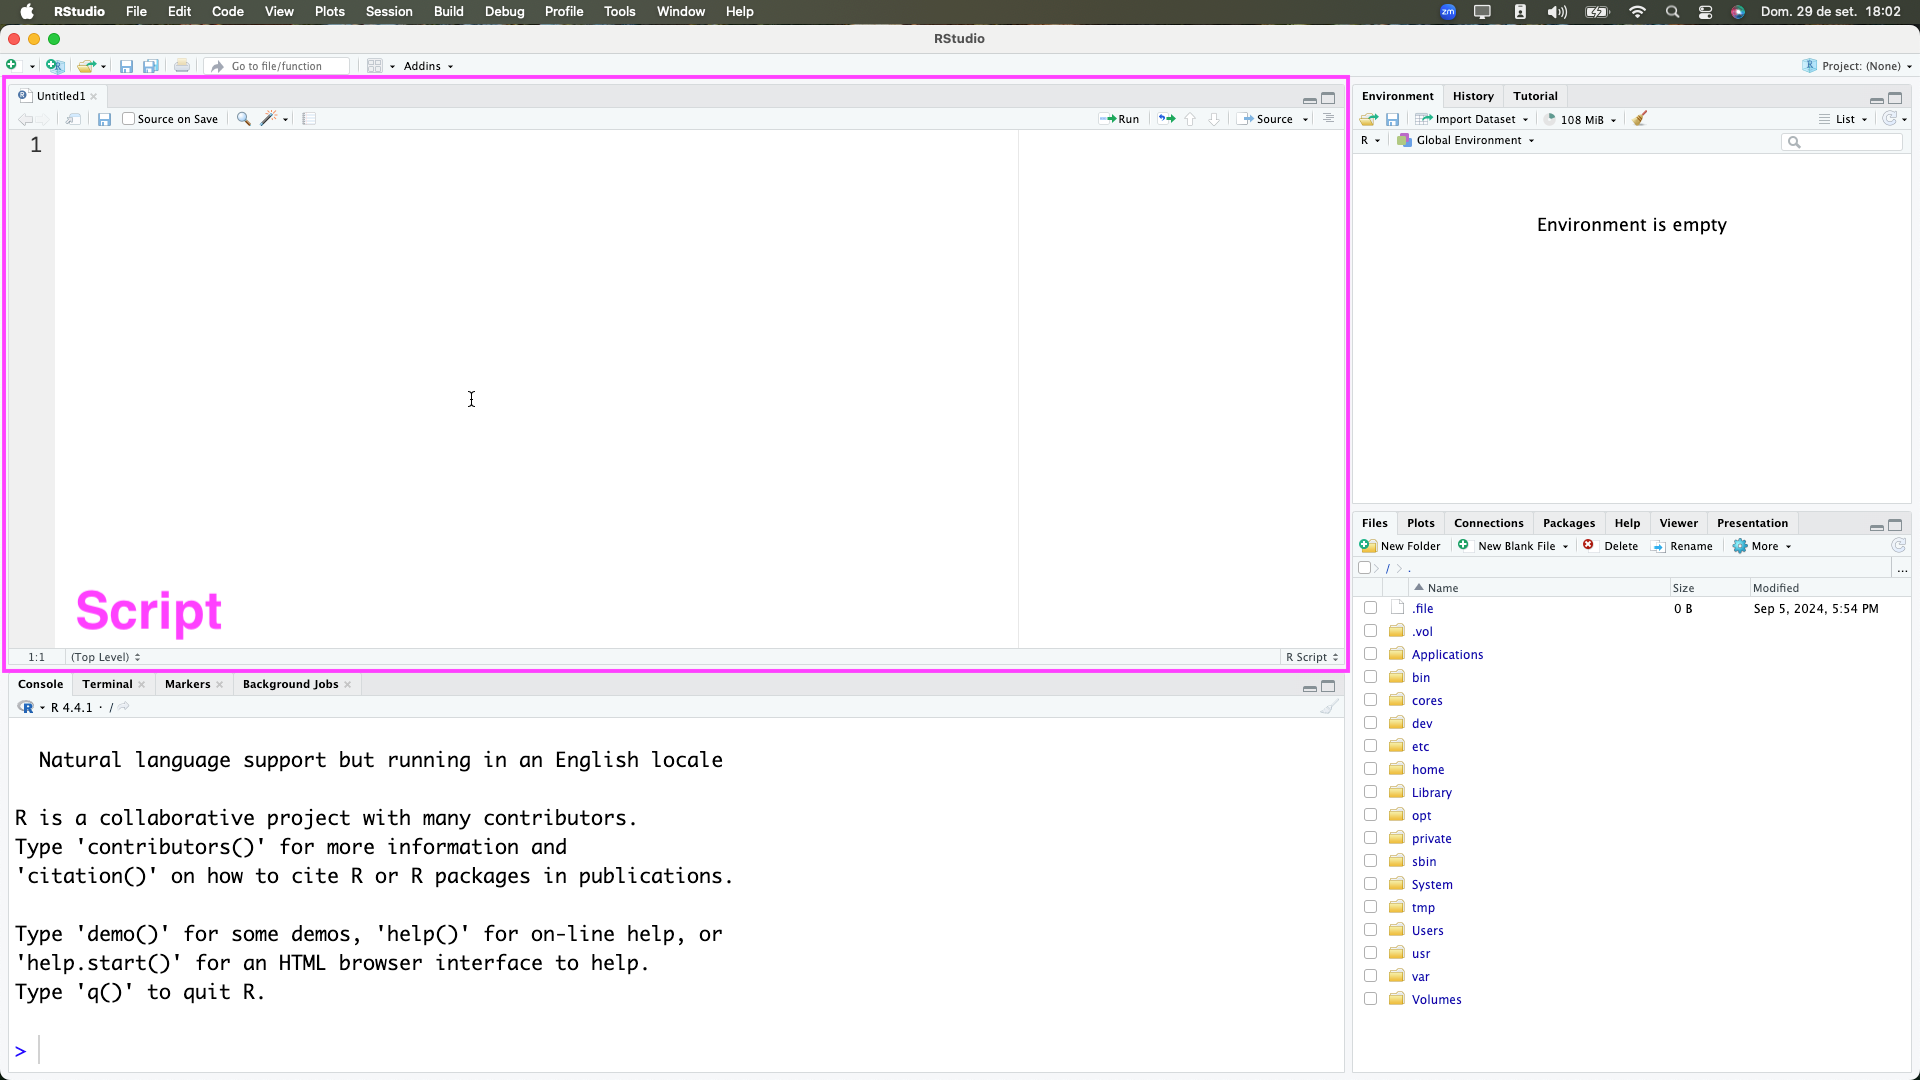The width and height of the screenshot is (1920, 1080).
Task: Switch to the Packages tab
Action: 1569,523
